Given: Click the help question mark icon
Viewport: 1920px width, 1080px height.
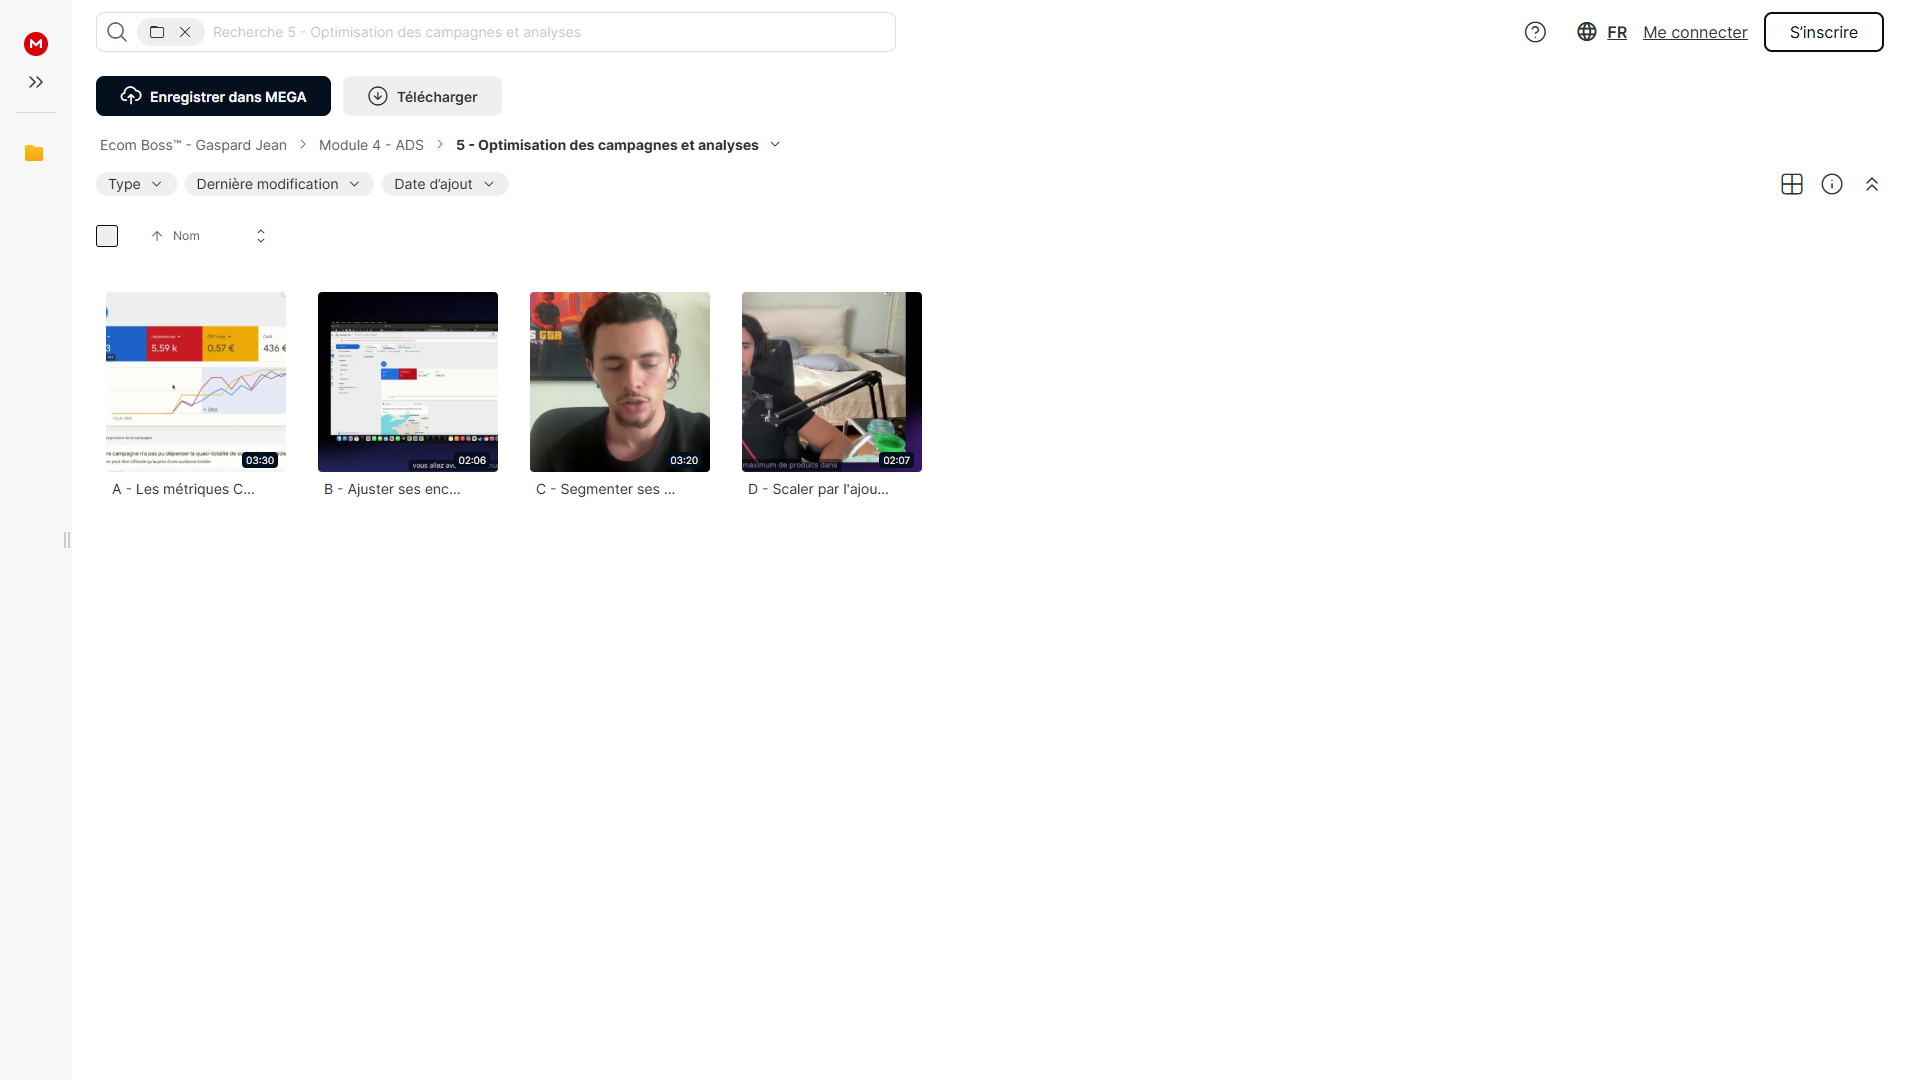Looking at the screenshot, I should [1535, 32].
